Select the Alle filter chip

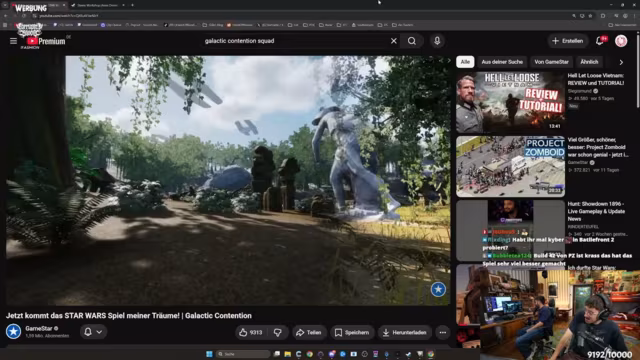[465, 62]
